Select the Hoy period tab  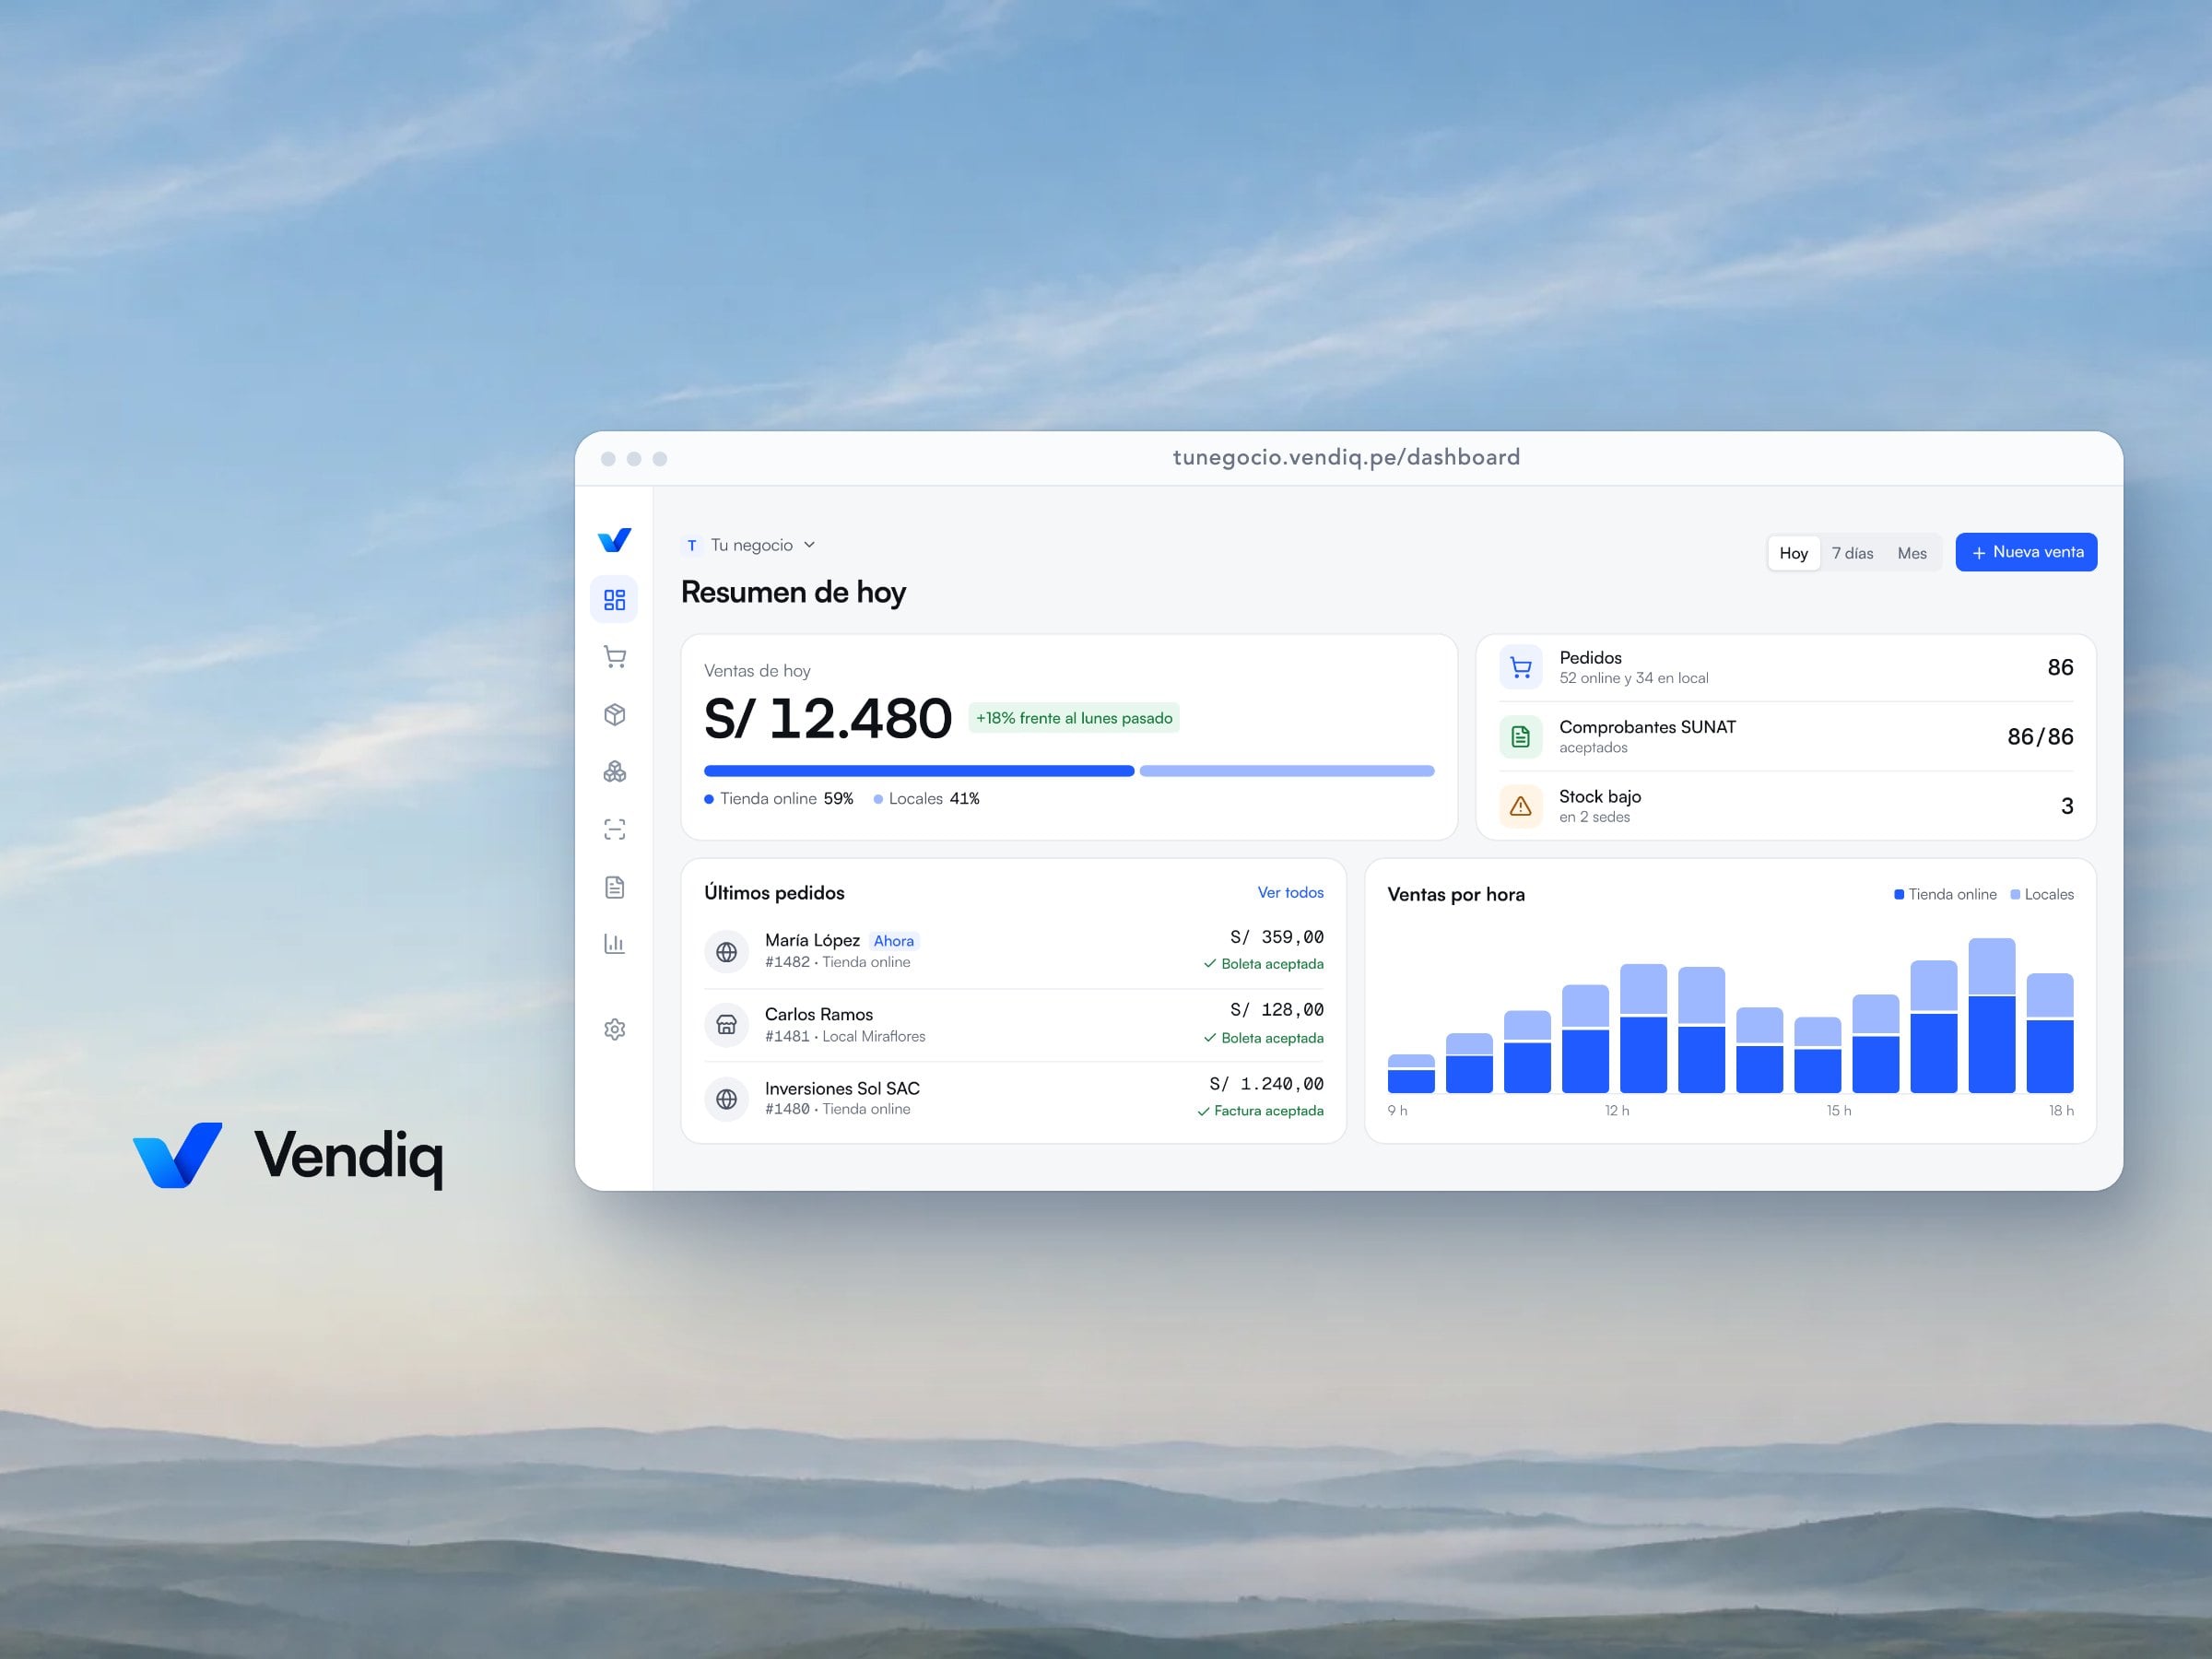click(1793, 553)
